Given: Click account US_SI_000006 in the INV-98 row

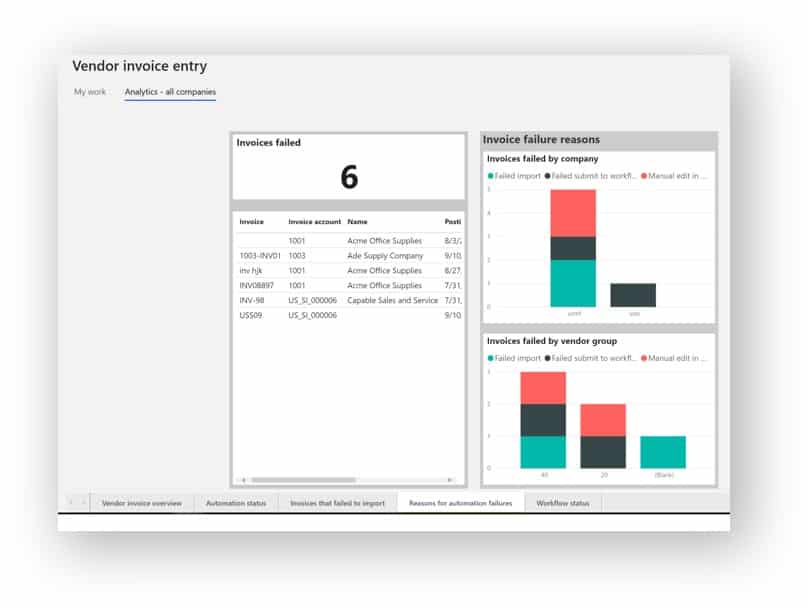Looking at the screenshot, I should tap(312, 300).
